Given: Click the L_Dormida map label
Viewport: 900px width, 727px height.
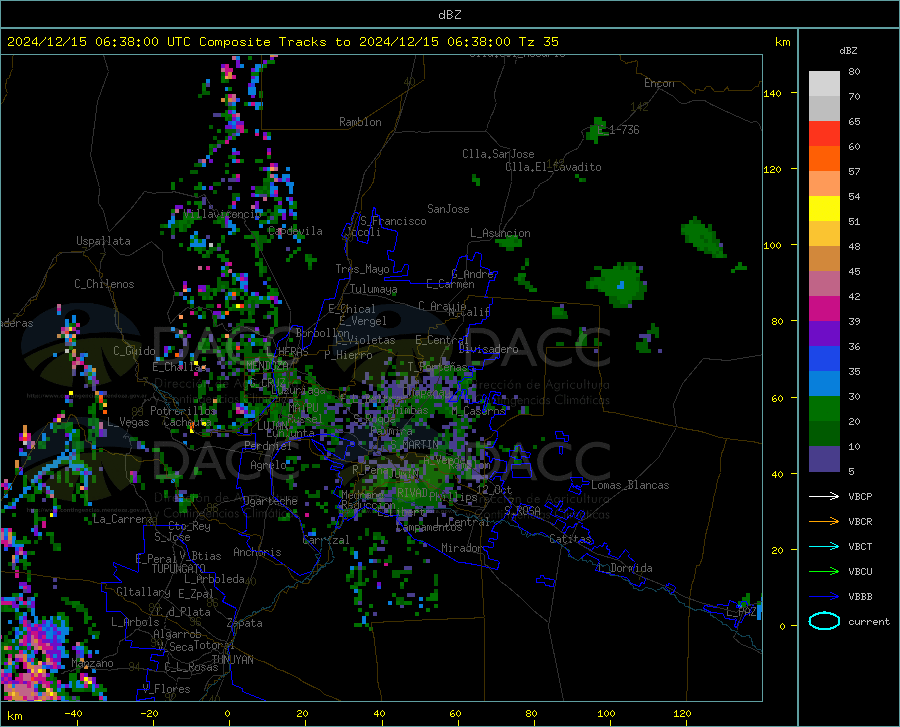Looking at the screenshot, I should (x=624, y=568).
